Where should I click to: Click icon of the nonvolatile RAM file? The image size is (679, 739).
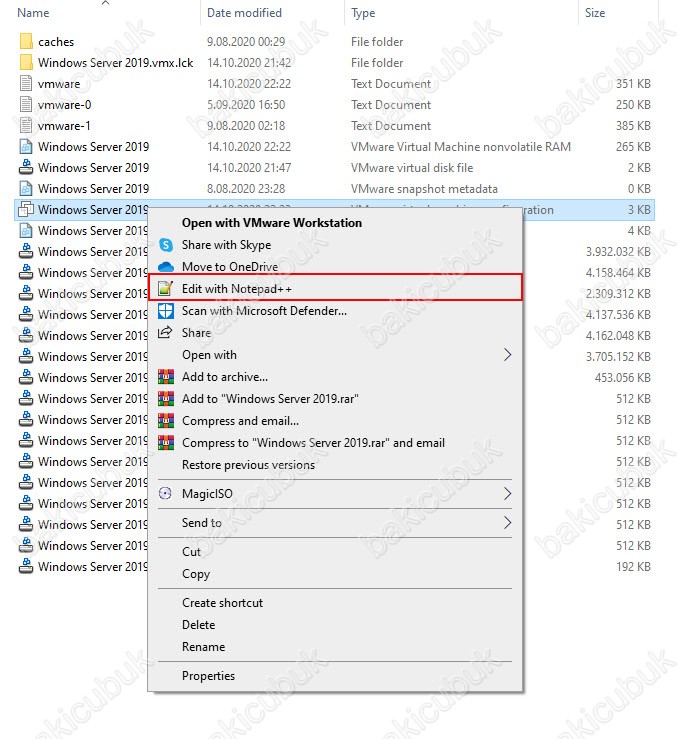click(26, 147)
